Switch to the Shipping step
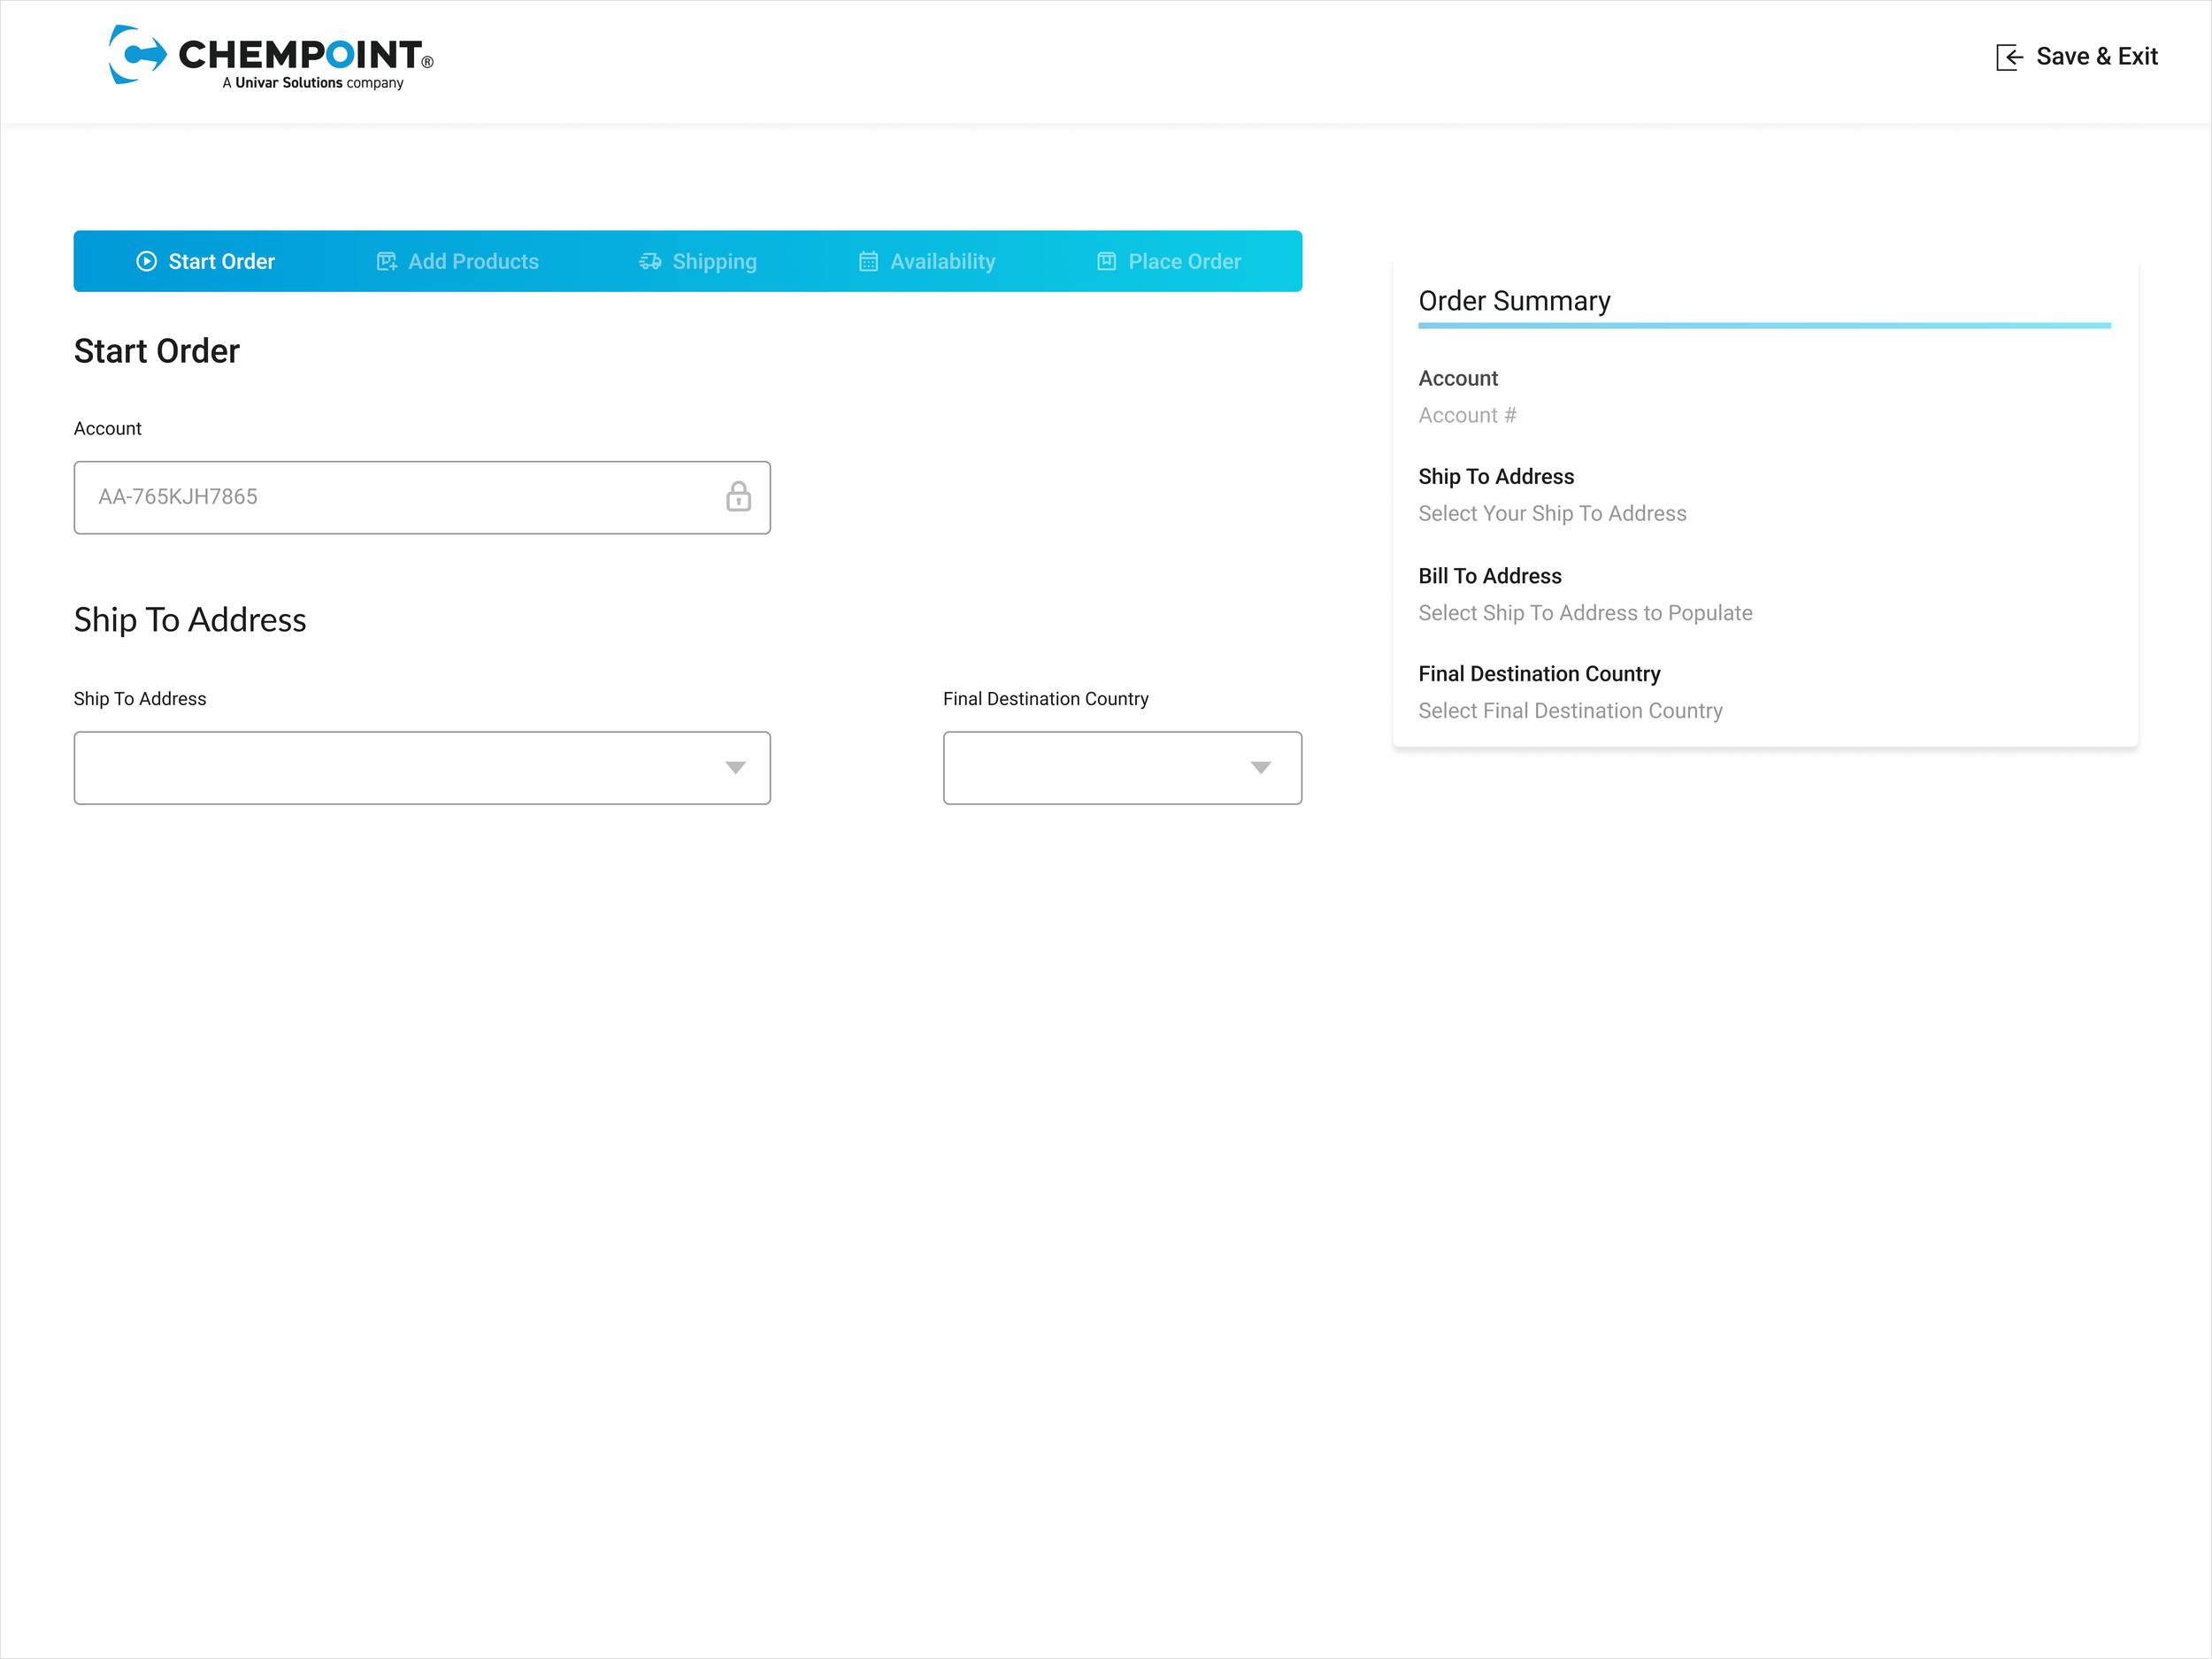This screenshot has height=1659, width=2212. 698,261
